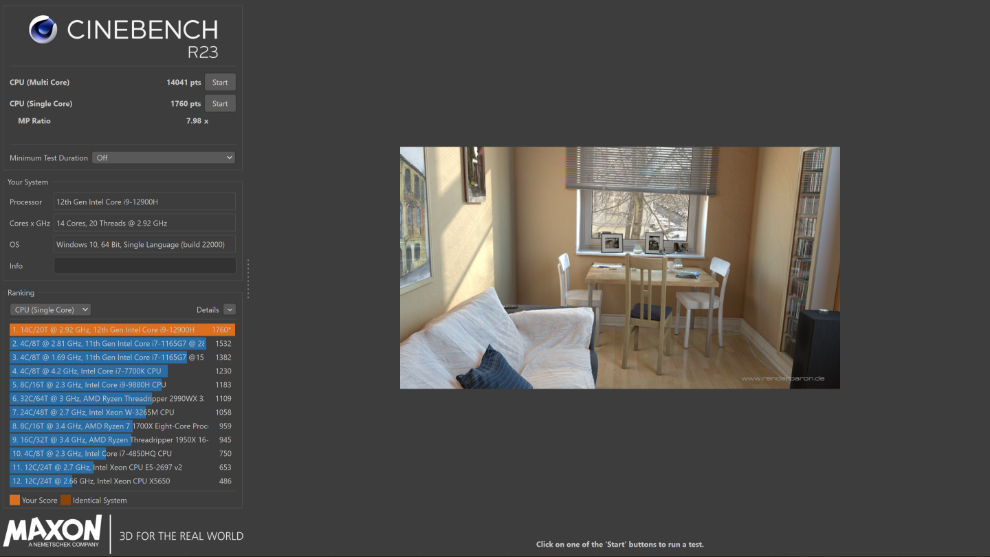Select ranking row 3 scoring 1382
The height and width of the screenshot is (557, 990).
click(122, 357)
